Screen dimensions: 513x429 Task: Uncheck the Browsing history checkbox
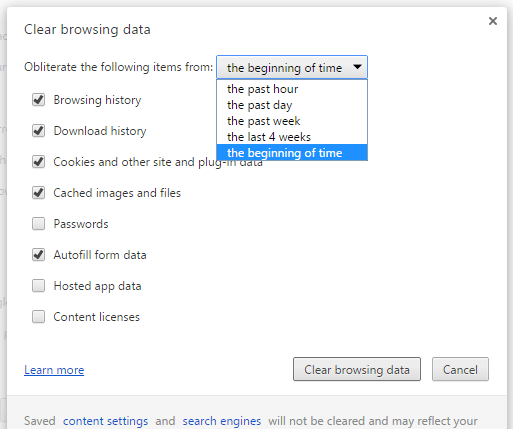tap(38, 100)
